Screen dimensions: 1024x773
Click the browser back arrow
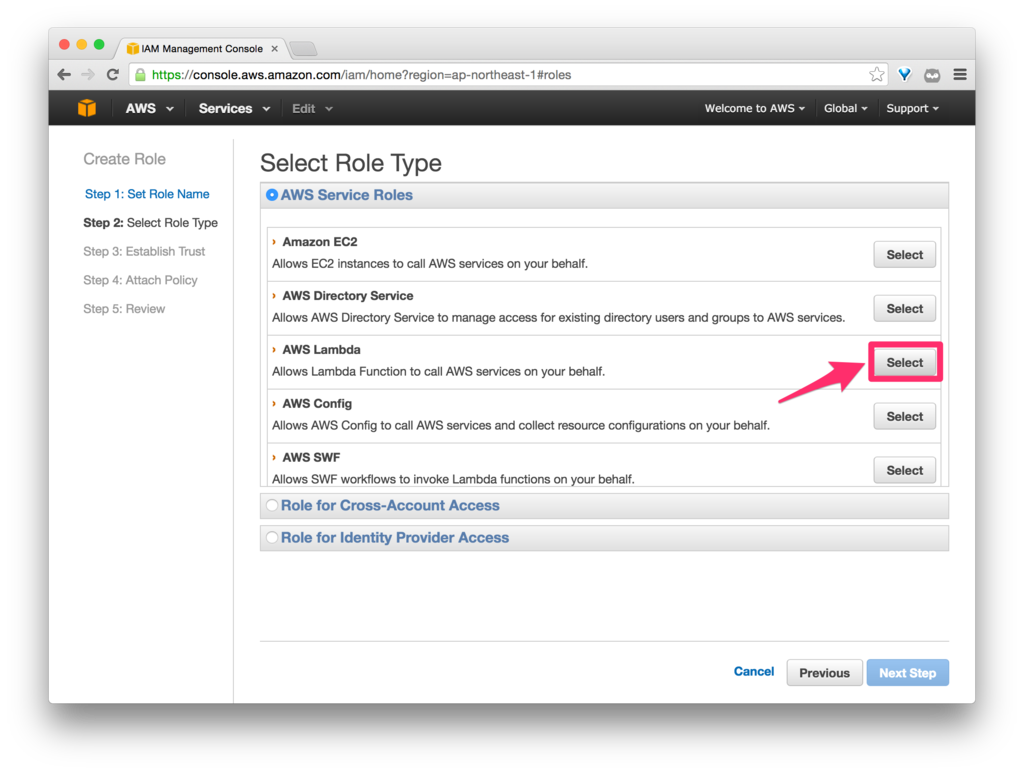64,74
